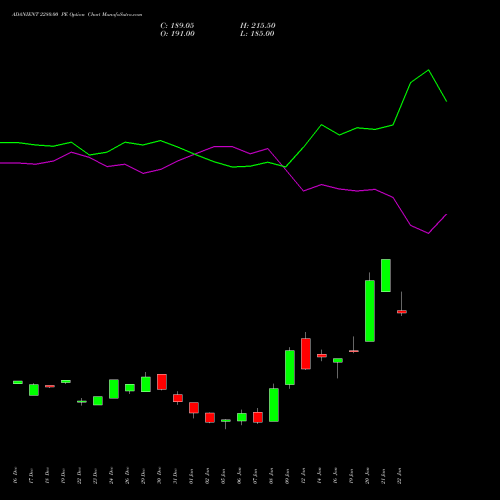
Task: Select the 18 Dec date label
Action: 47,476
